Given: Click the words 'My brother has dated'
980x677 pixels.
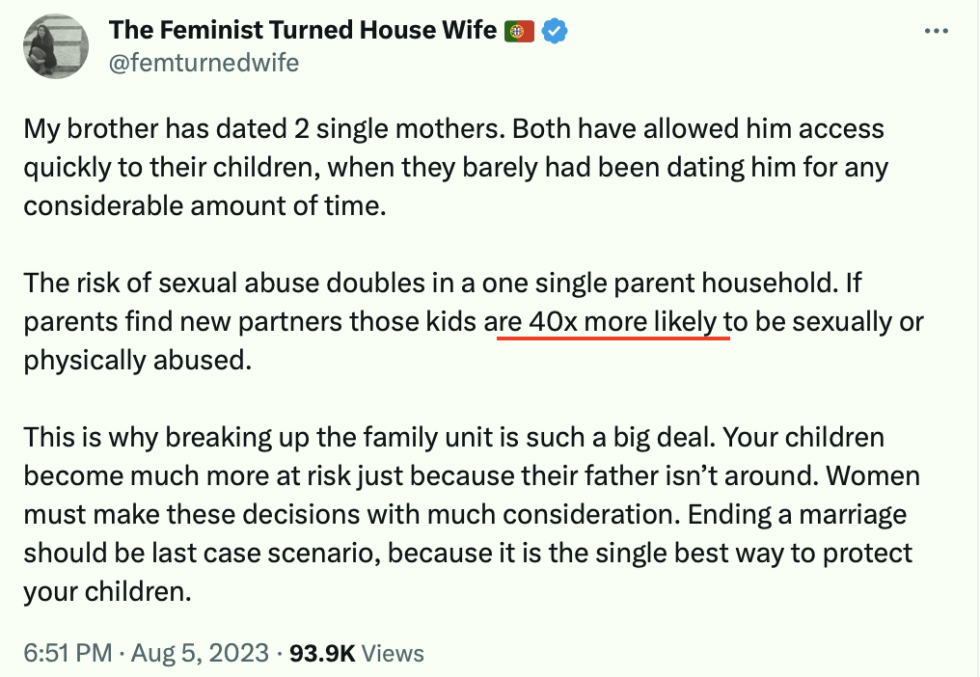Looking at the screenshot, I should (x=154, y=129).
